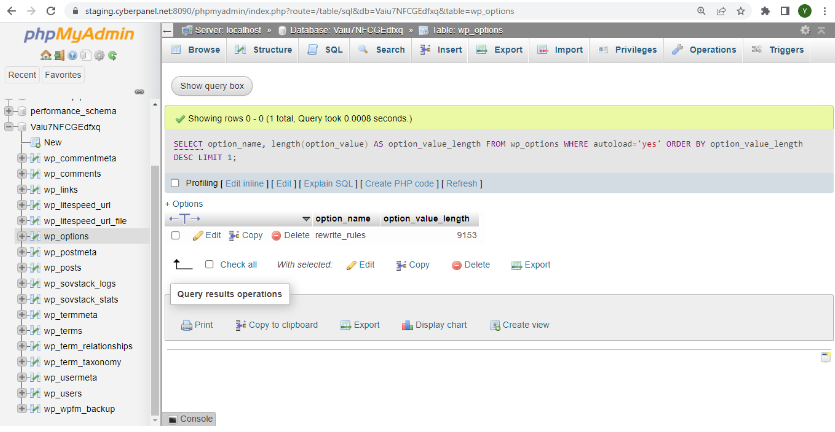The width and height of the screenshot is (835, 432).
Task: Click the pencil Edit icon in rewrite_rules row
Action: [x=198, y=235]
